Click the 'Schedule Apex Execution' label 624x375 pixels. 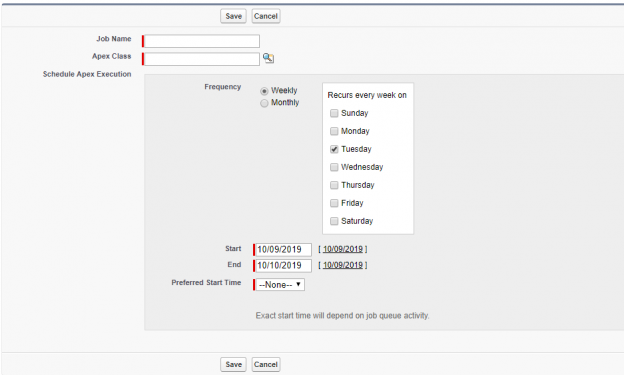point(87,74)
